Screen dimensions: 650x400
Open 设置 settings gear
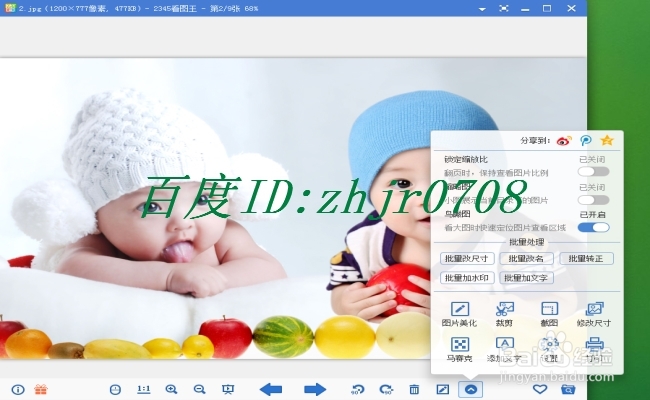pyautogui.click(x=550, y=350)
